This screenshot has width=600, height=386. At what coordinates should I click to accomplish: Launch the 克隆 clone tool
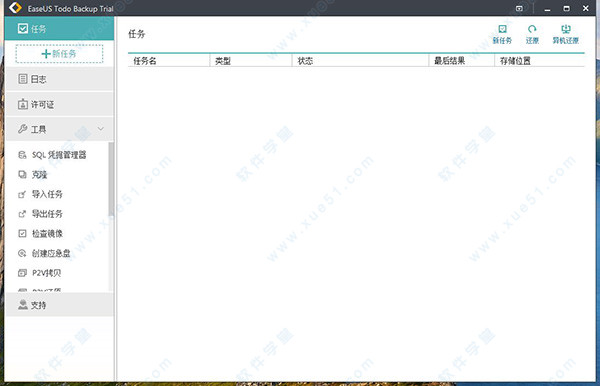(x=33, y=175)
